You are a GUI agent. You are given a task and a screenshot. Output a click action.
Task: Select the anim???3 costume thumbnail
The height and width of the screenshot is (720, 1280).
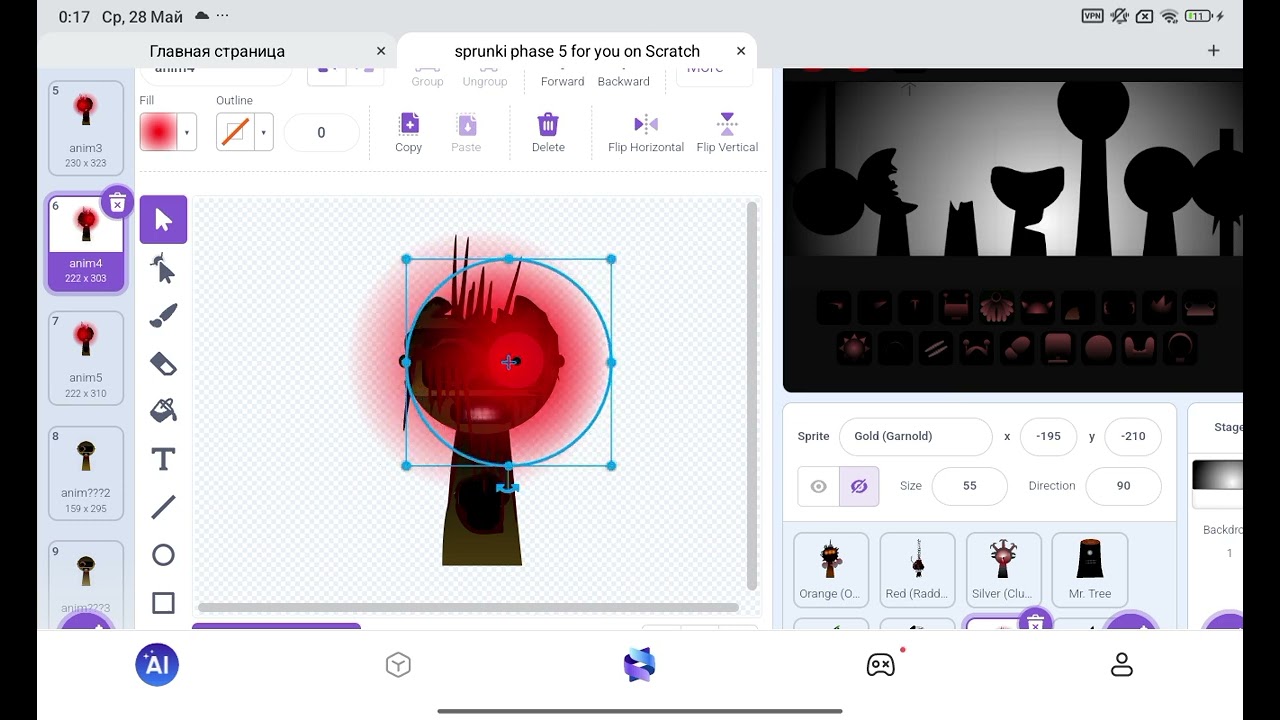pyautogui.click(x=86, y=583)
